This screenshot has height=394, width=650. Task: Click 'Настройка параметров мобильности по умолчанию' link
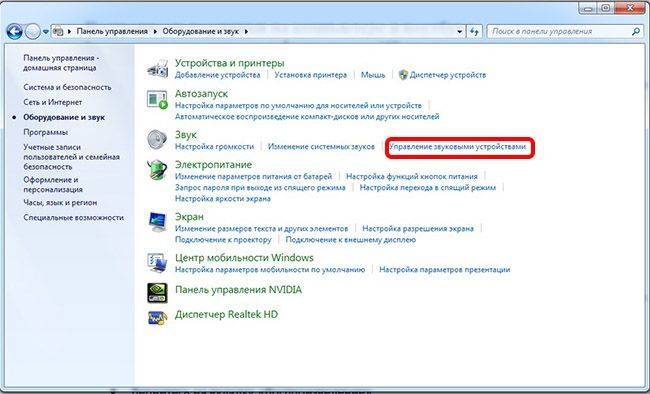click(x=270, y=270)
